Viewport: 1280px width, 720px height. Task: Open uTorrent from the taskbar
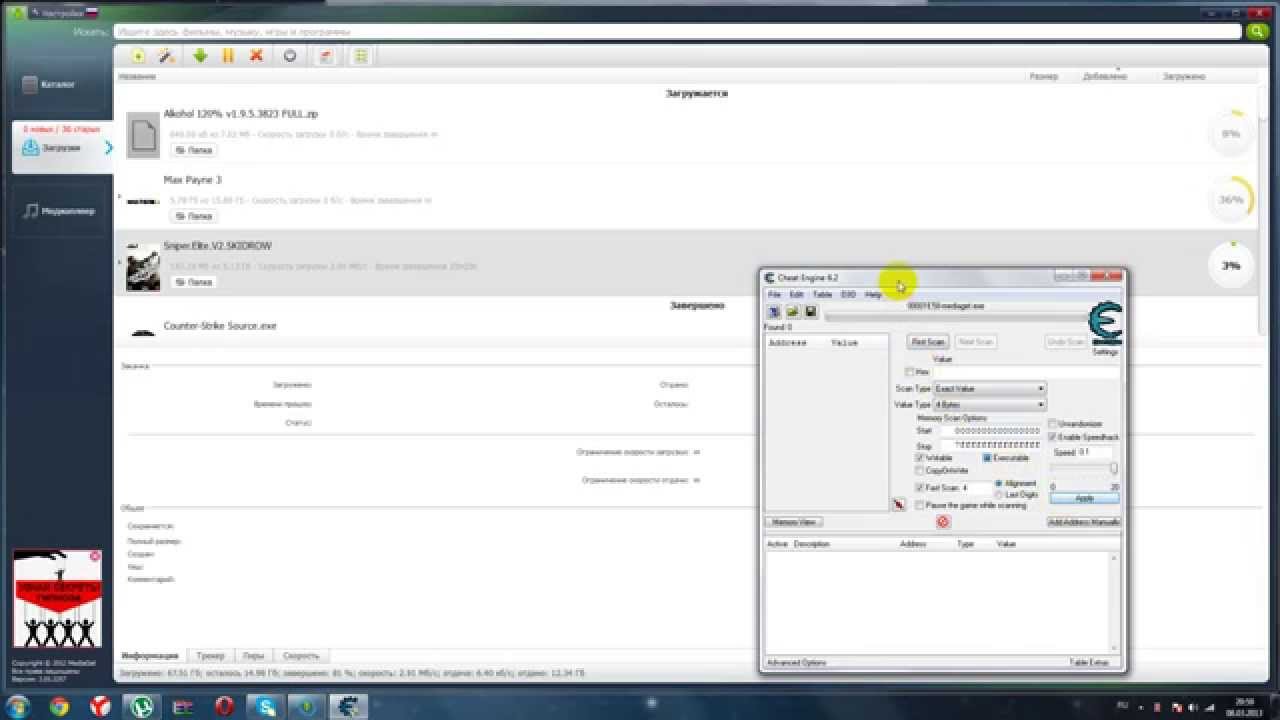(142, 706)
